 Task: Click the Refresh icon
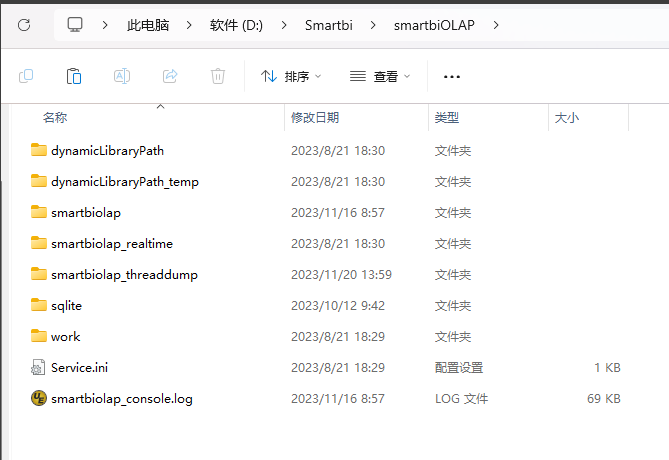tap(24, 25)
